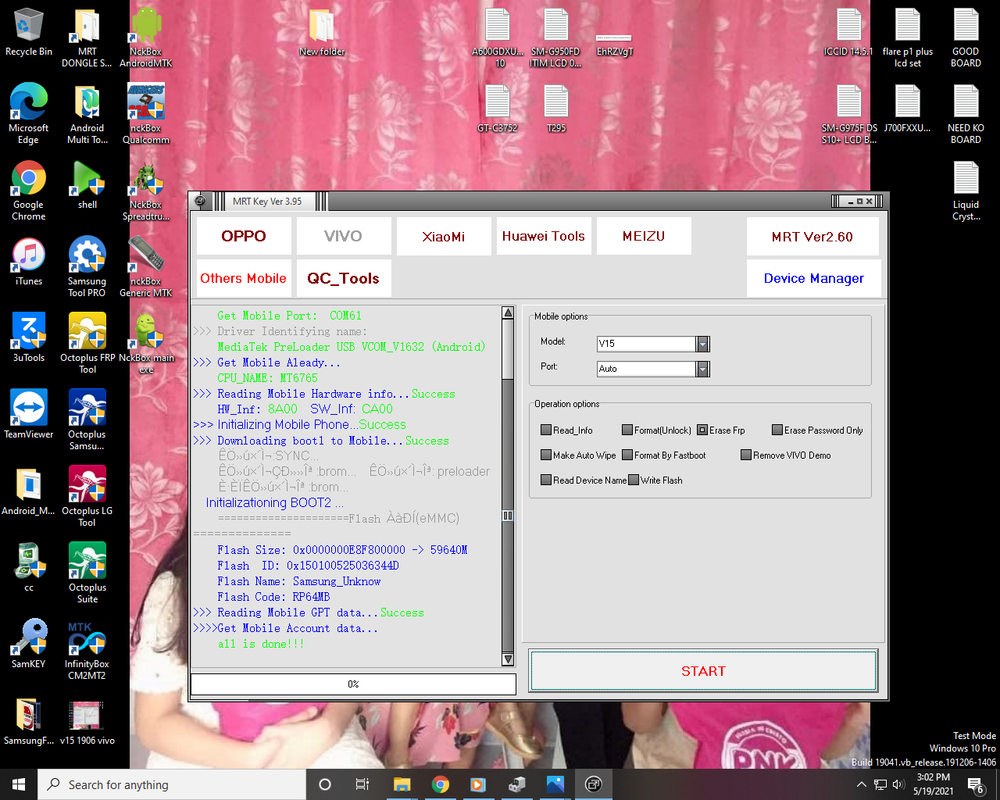Open the shell desktop shortcut
Screen dimensions: 1000x800
pos(87,185)
